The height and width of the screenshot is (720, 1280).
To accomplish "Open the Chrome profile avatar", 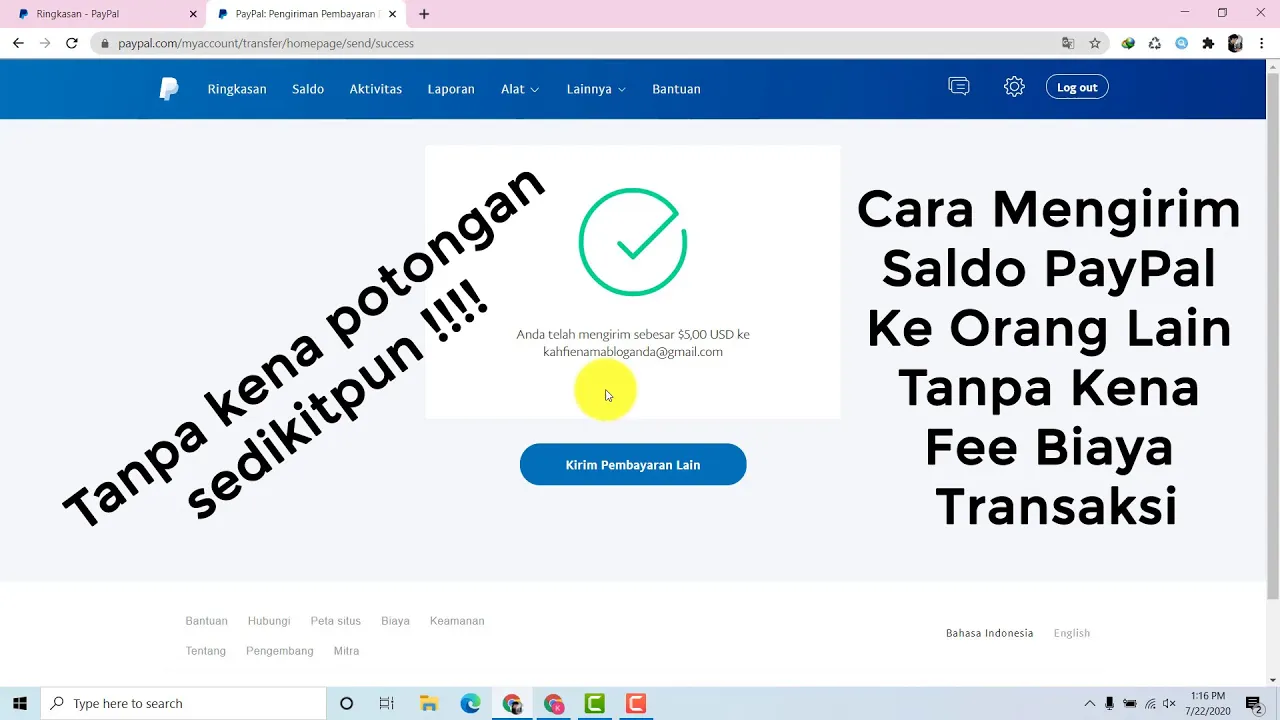I will (1235, 43).
